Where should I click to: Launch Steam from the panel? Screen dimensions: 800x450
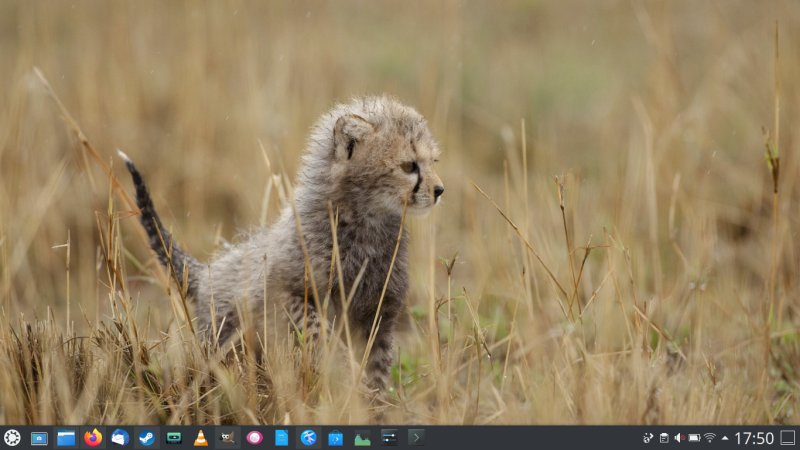(147, 438)
